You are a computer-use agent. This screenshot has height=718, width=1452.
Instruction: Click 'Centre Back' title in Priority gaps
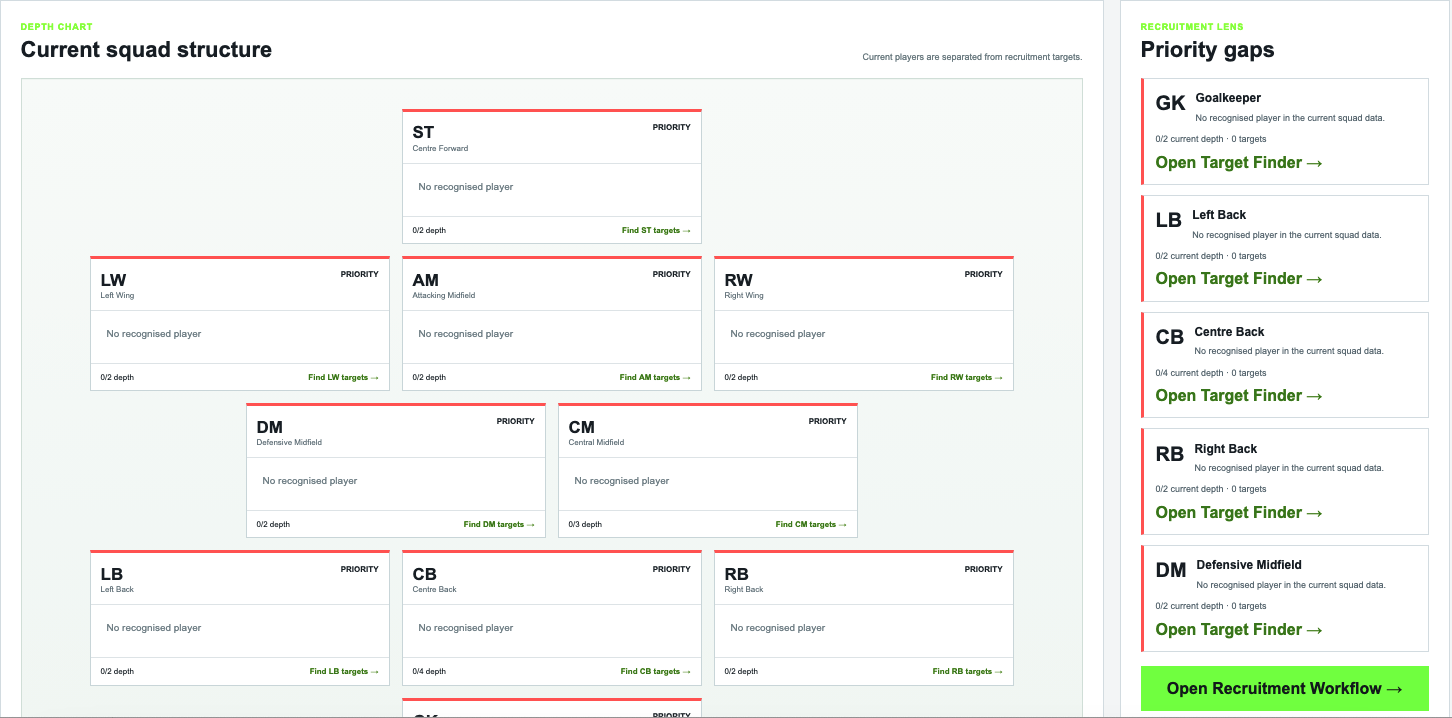tap(1229, 332)
